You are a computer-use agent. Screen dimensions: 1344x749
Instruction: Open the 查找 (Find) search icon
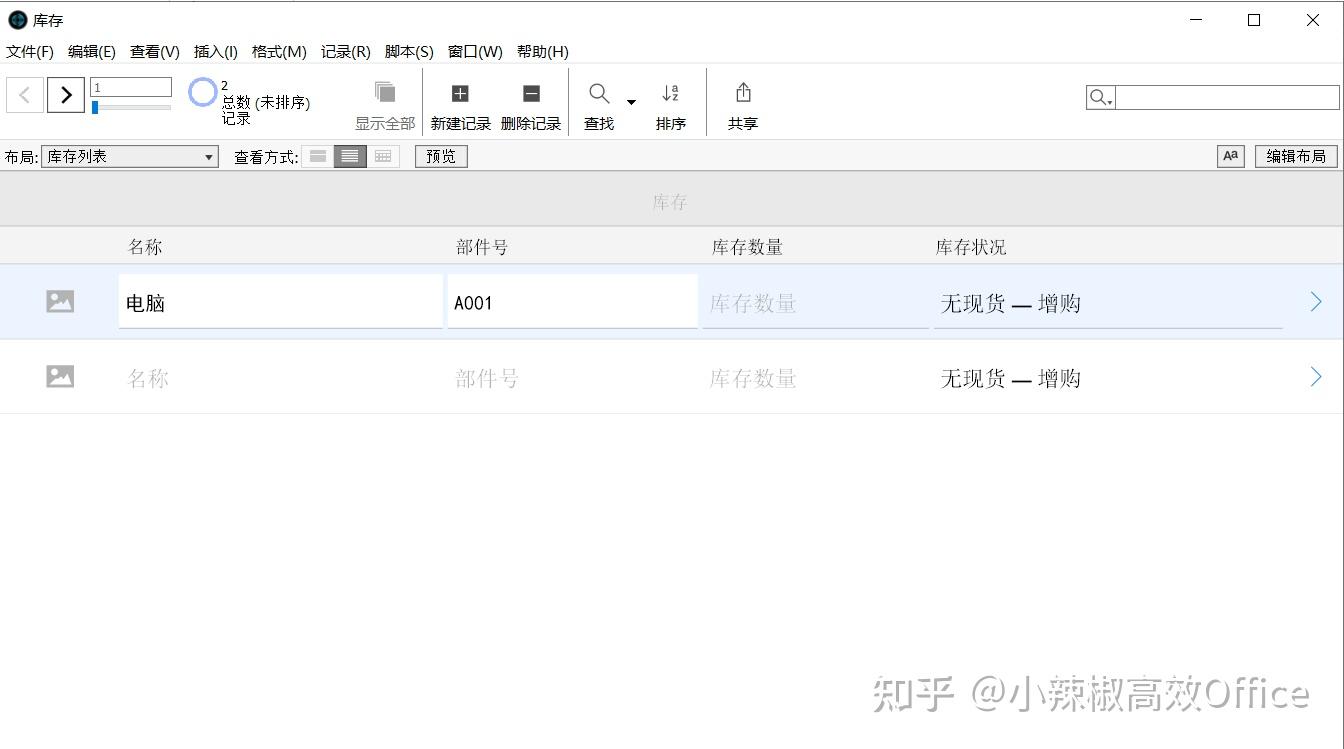click(598, 93)
